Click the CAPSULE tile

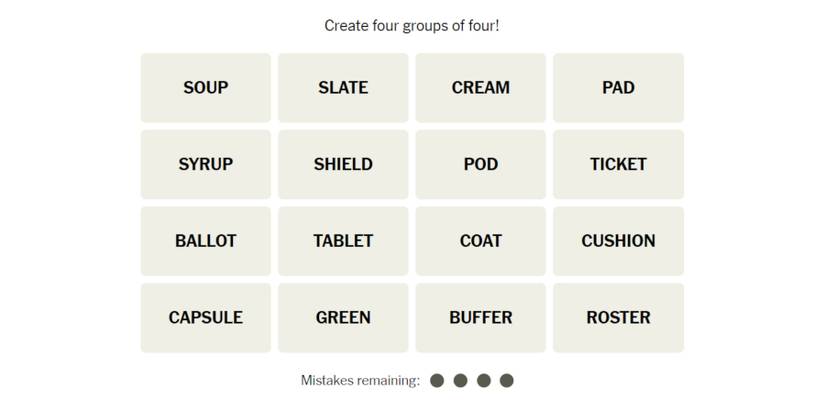click(205, 318)
